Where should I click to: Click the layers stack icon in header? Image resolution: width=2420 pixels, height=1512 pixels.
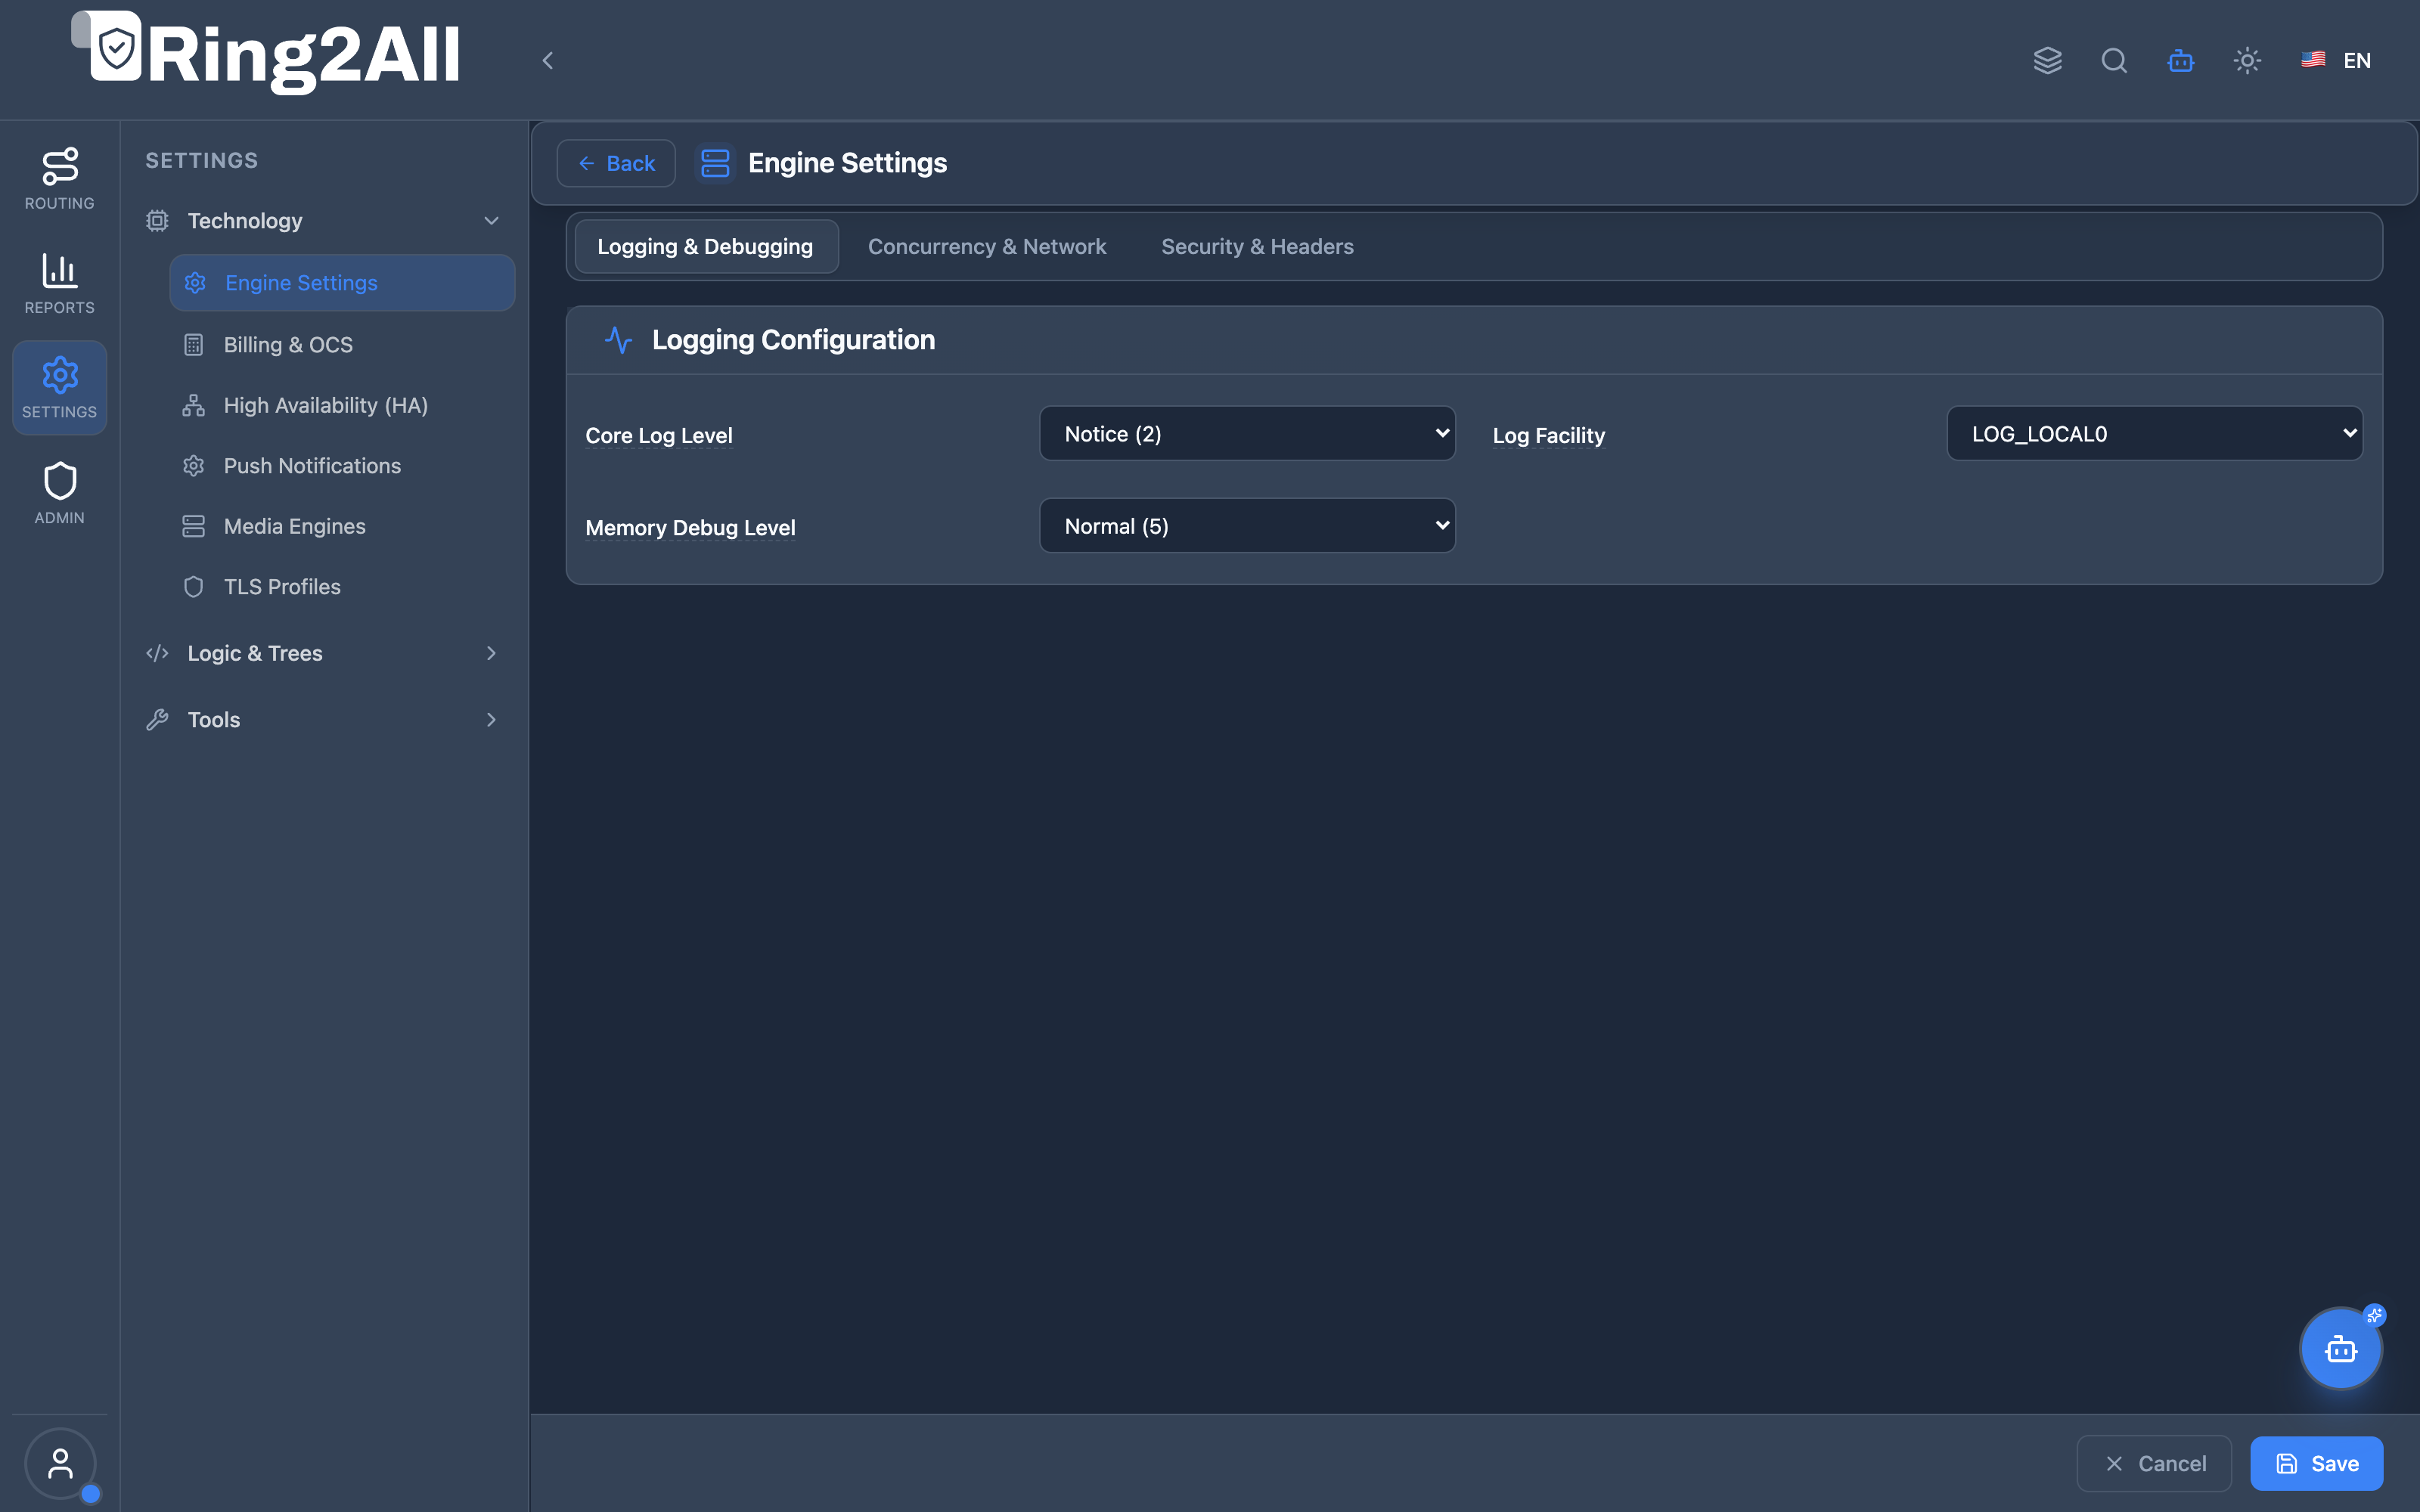click(x=2047, y=60)
